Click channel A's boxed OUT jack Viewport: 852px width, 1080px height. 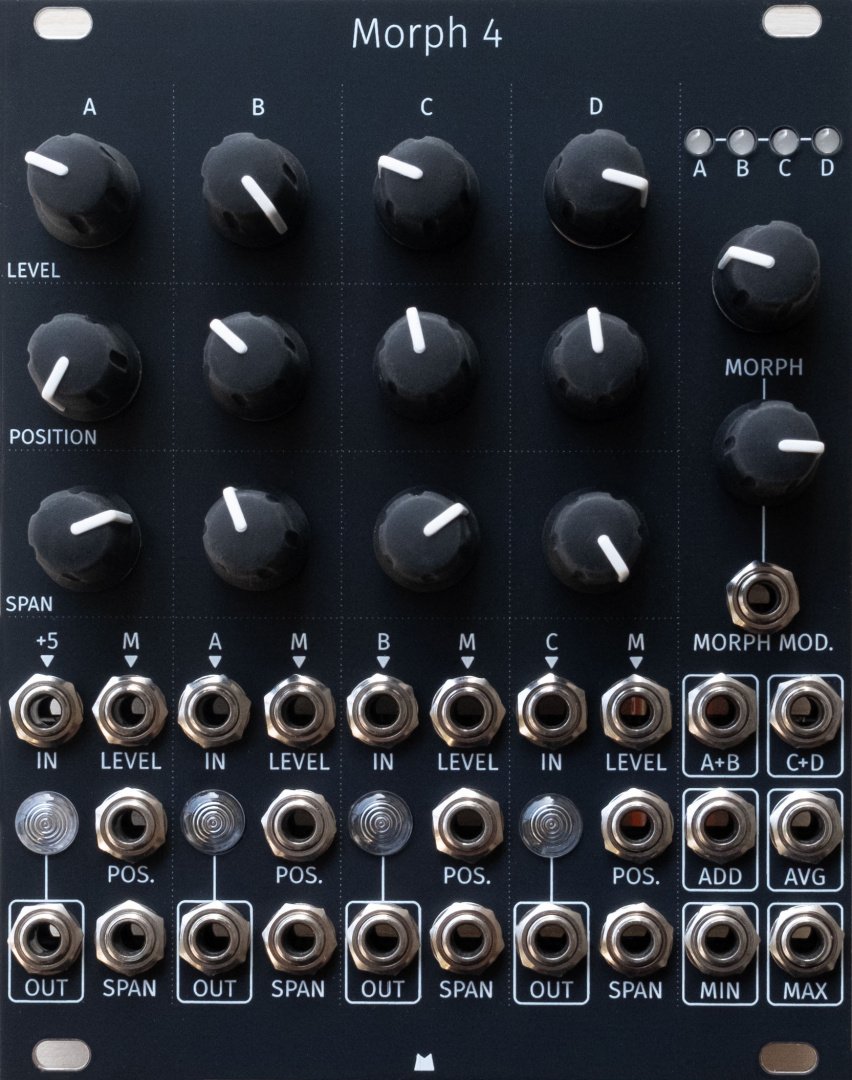45,939
